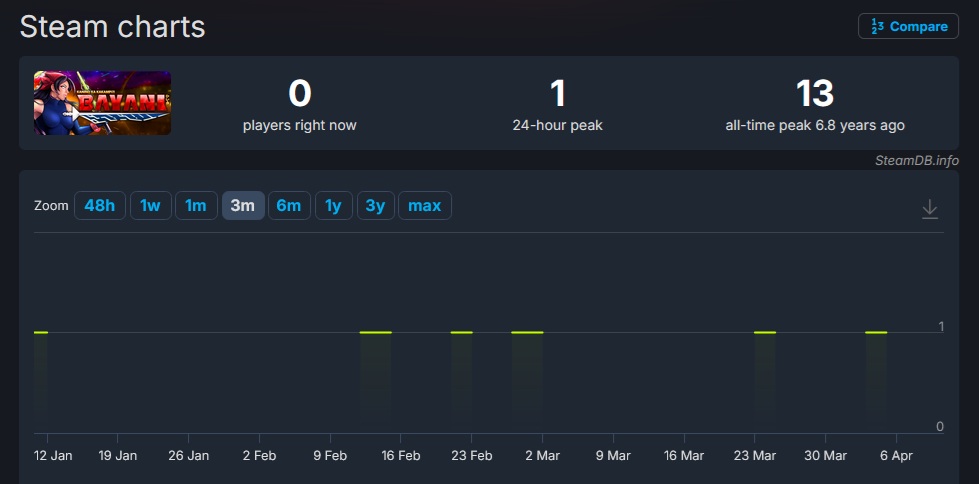
Task: Click the y-axis value 1
Action: point(941,326)
